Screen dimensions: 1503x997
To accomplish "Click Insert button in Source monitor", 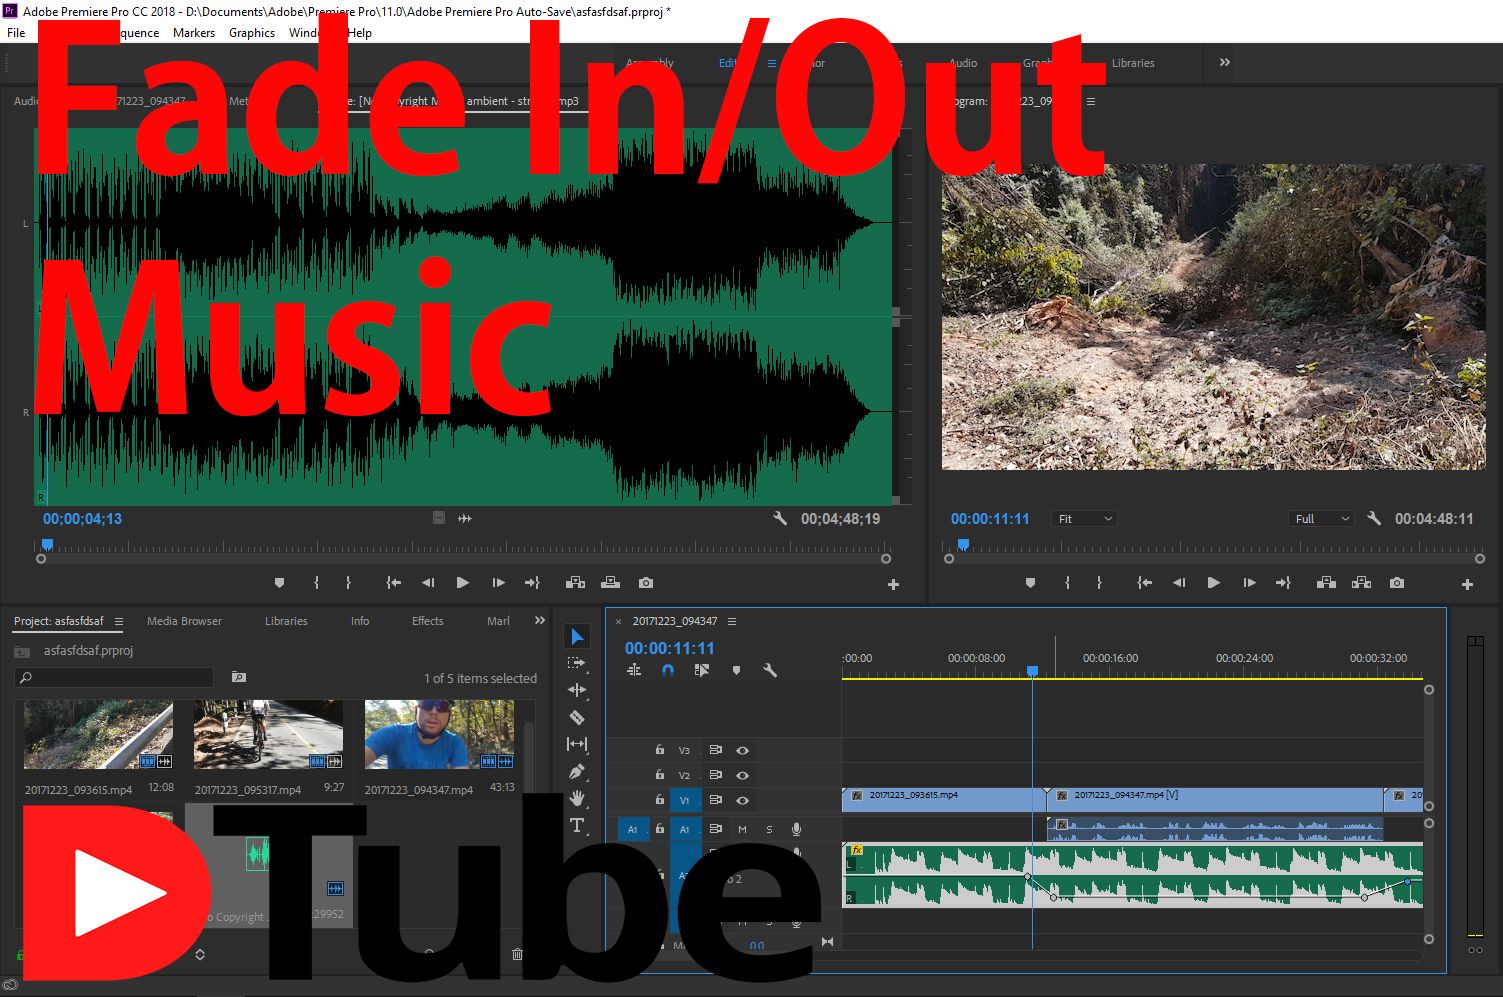I will pyautogui.click(x=575, y=583).
